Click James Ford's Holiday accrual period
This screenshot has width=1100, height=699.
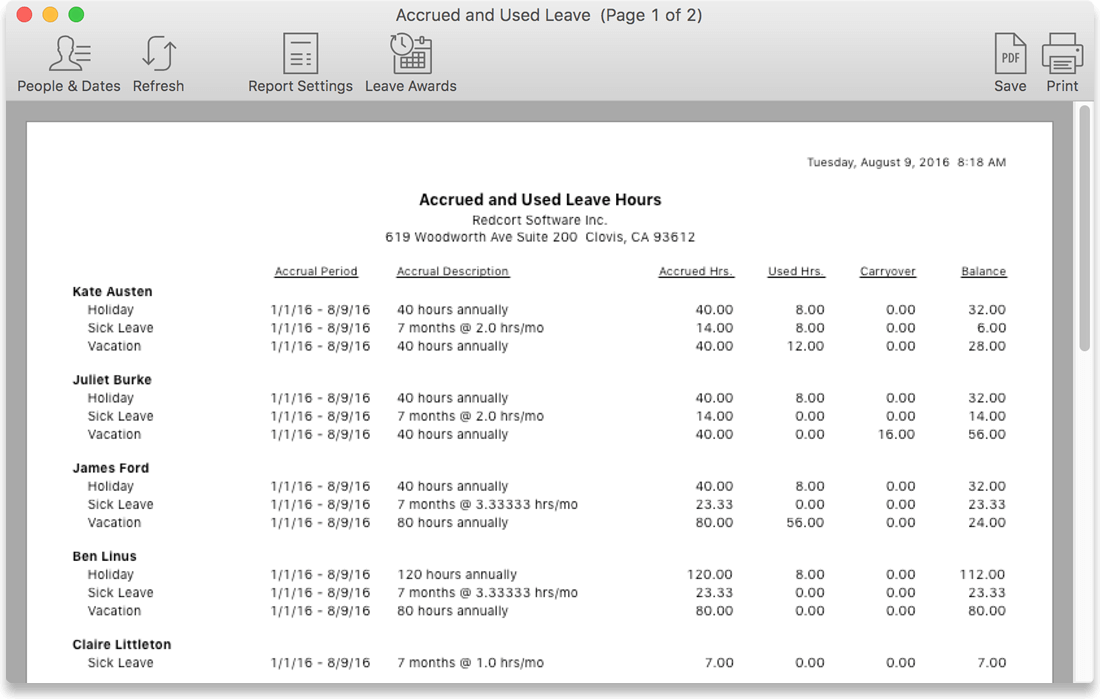coord(320,487)
